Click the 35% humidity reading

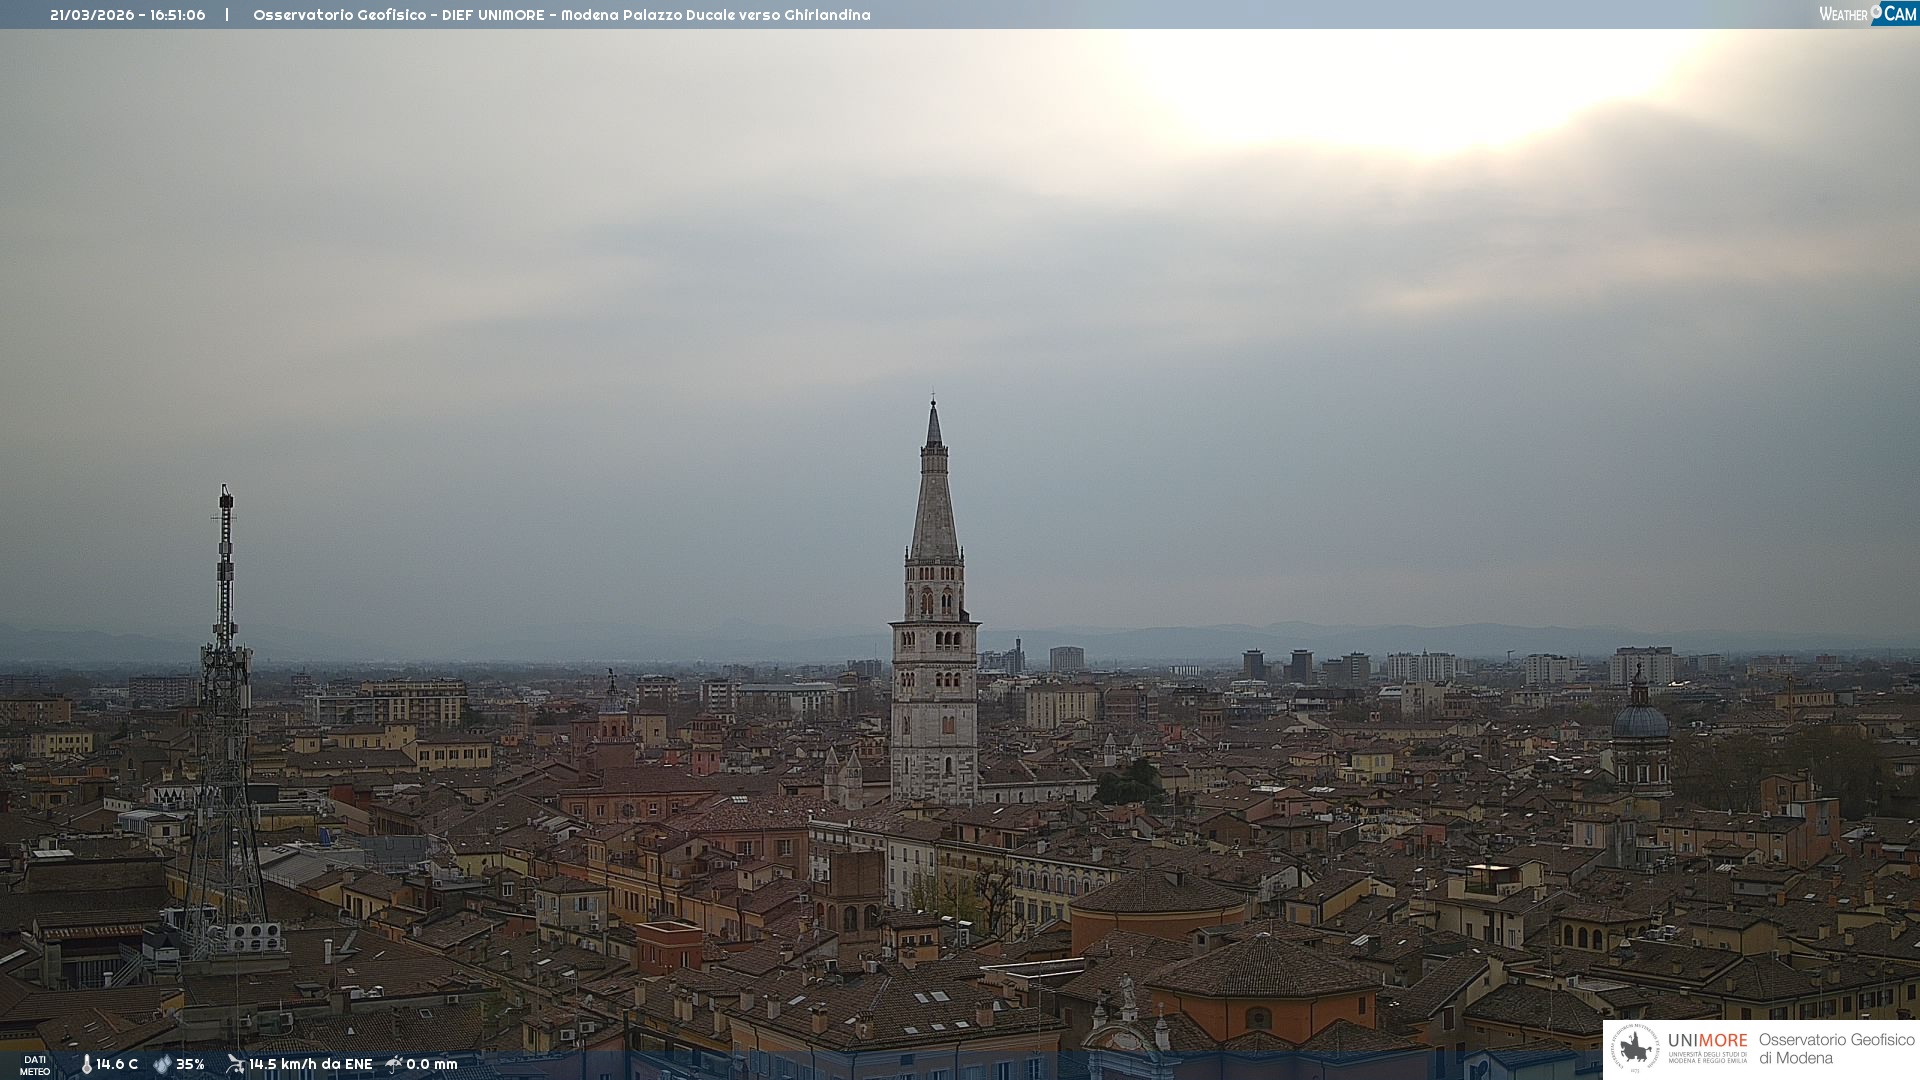190,1064
